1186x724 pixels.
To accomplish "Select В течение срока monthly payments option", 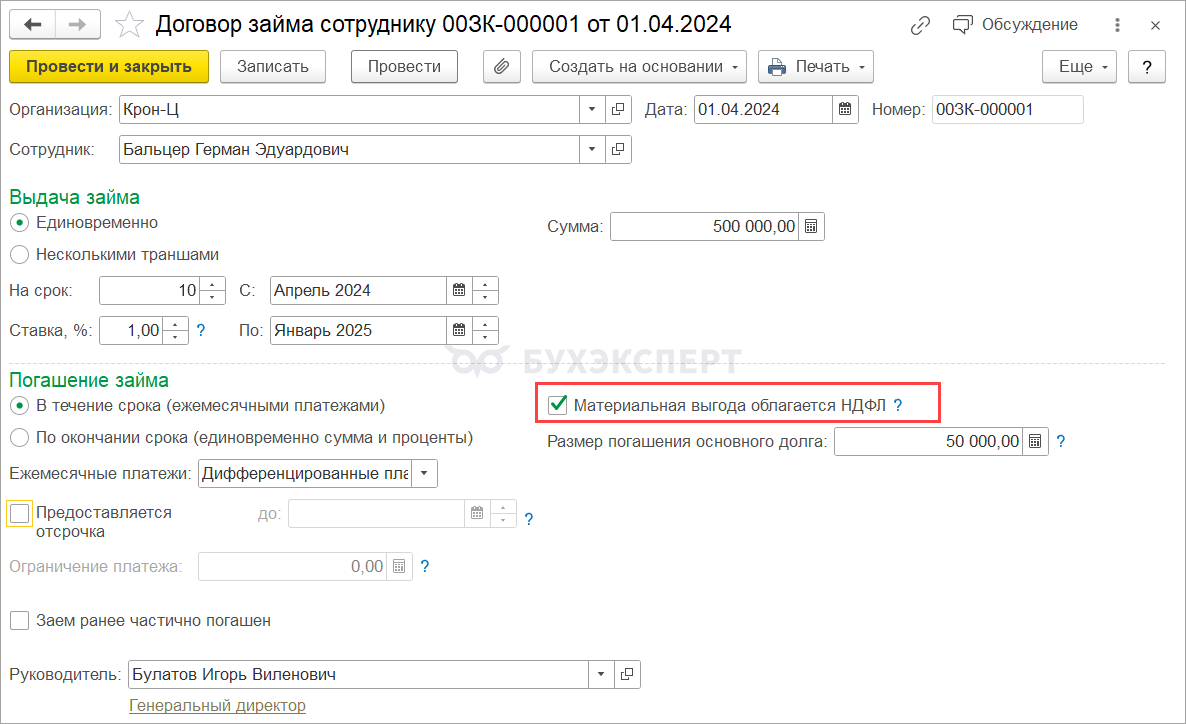I will pyautogui.click(x=20, y=406).
